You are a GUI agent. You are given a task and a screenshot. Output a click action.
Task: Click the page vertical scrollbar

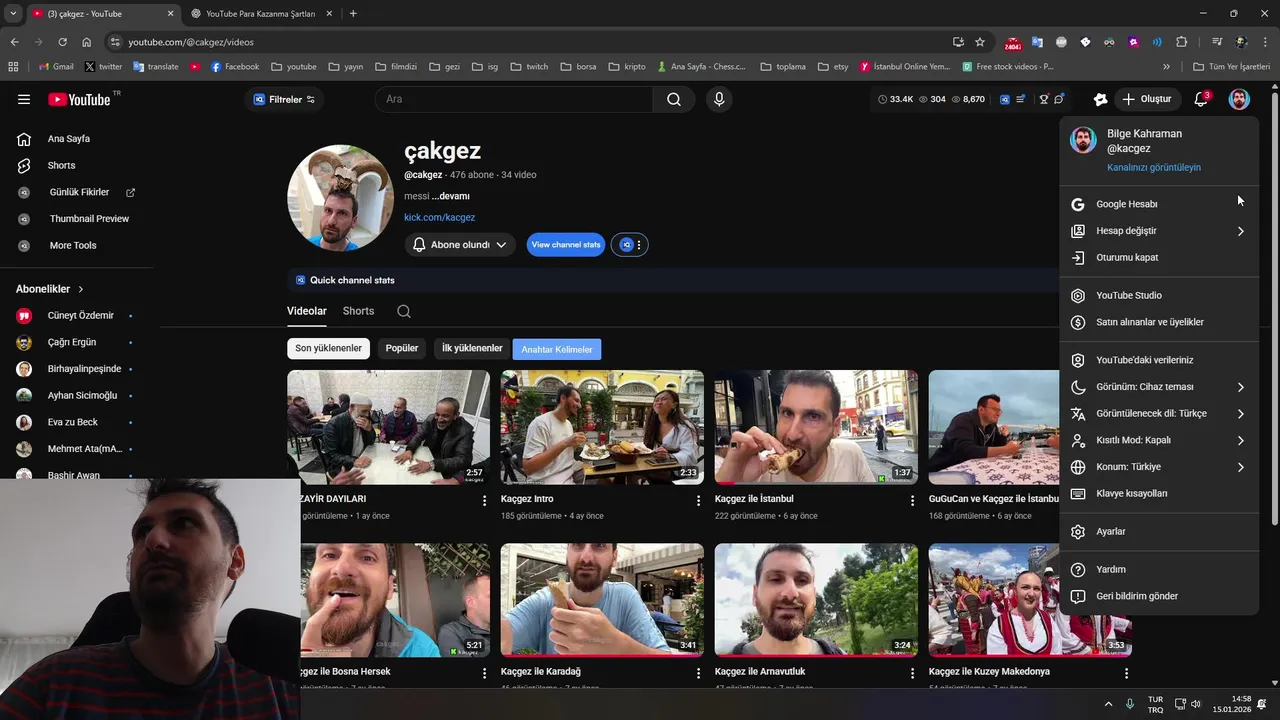(1274, 309)
